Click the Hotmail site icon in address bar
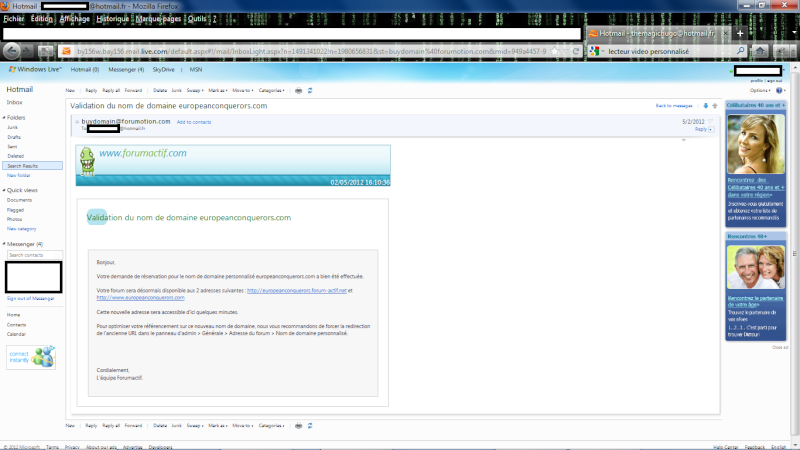The image size is (800, 450). 66,51
